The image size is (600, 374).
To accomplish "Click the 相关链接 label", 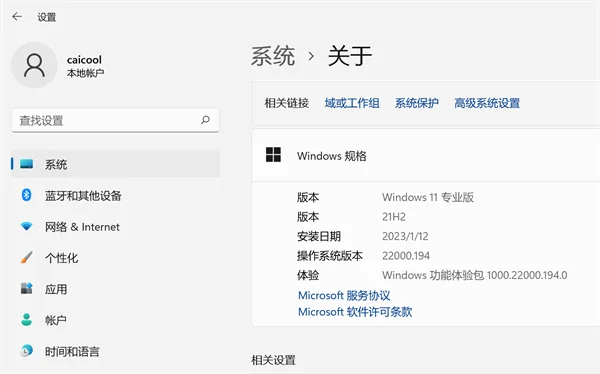I will pyautogui.click(x=287, y=103).
